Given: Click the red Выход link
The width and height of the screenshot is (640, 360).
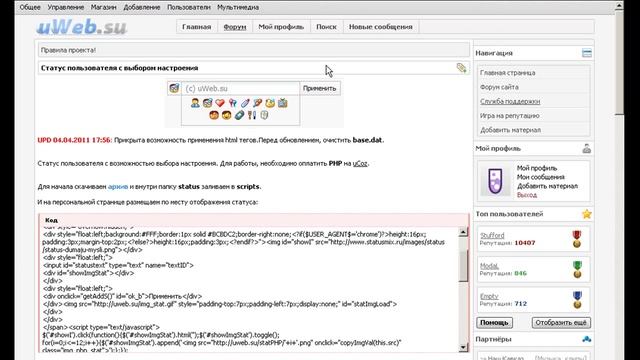Looking at the screenshot, I should (x=527, y=195).
